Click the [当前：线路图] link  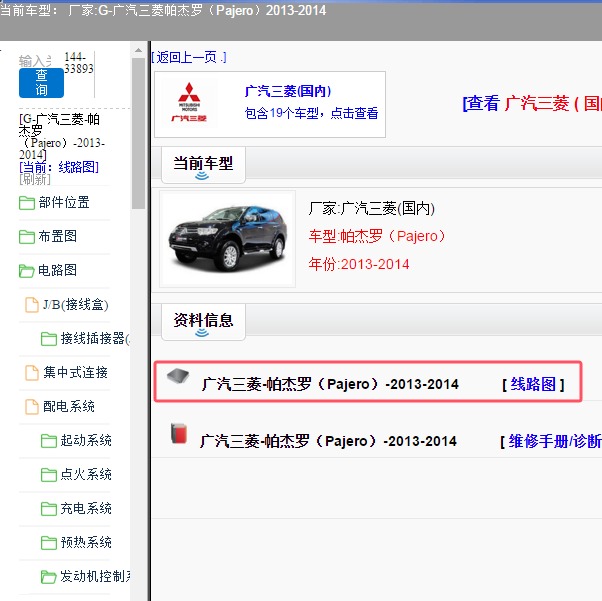pyautogui.click(x=59, y=167)
